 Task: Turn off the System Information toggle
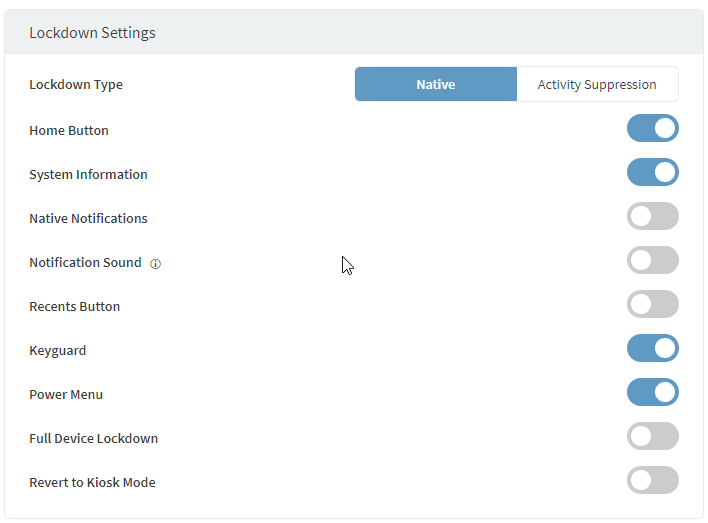652,173
